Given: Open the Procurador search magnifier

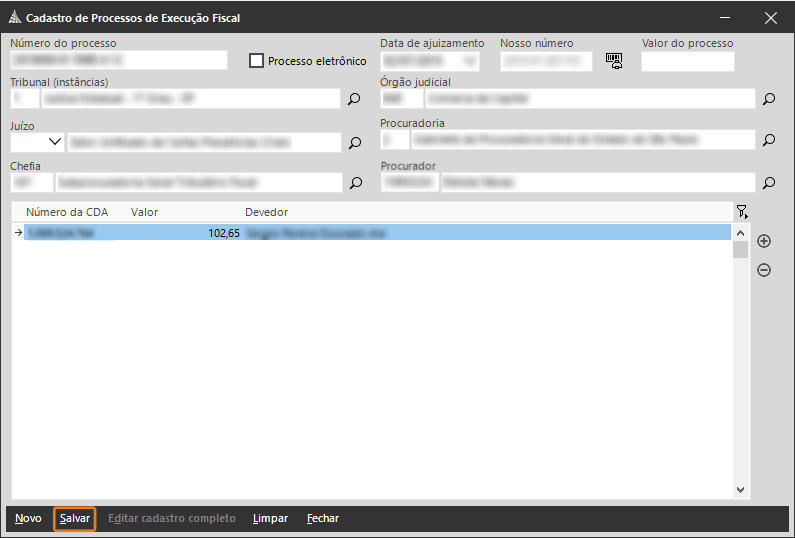Looking at the screenshot, I should tap(768, 184).
